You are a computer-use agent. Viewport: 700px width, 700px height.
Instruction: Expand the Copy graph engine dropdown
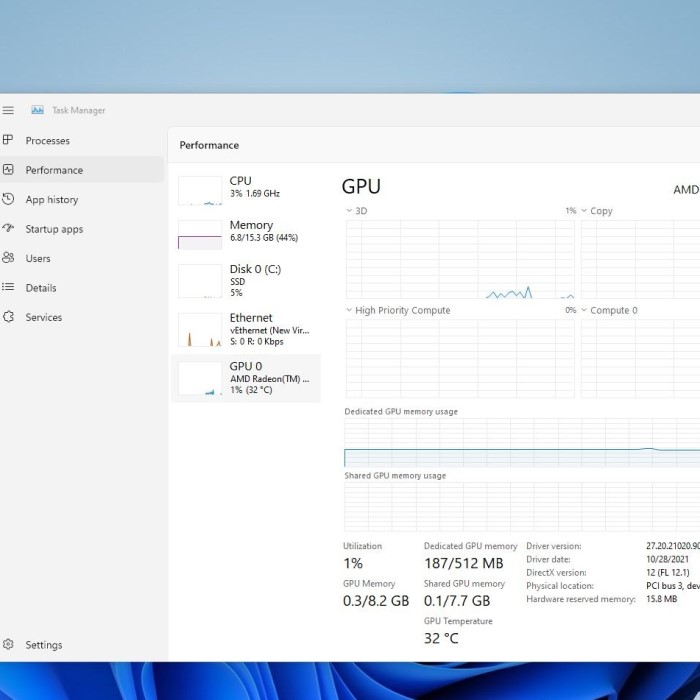pos(585,211)
